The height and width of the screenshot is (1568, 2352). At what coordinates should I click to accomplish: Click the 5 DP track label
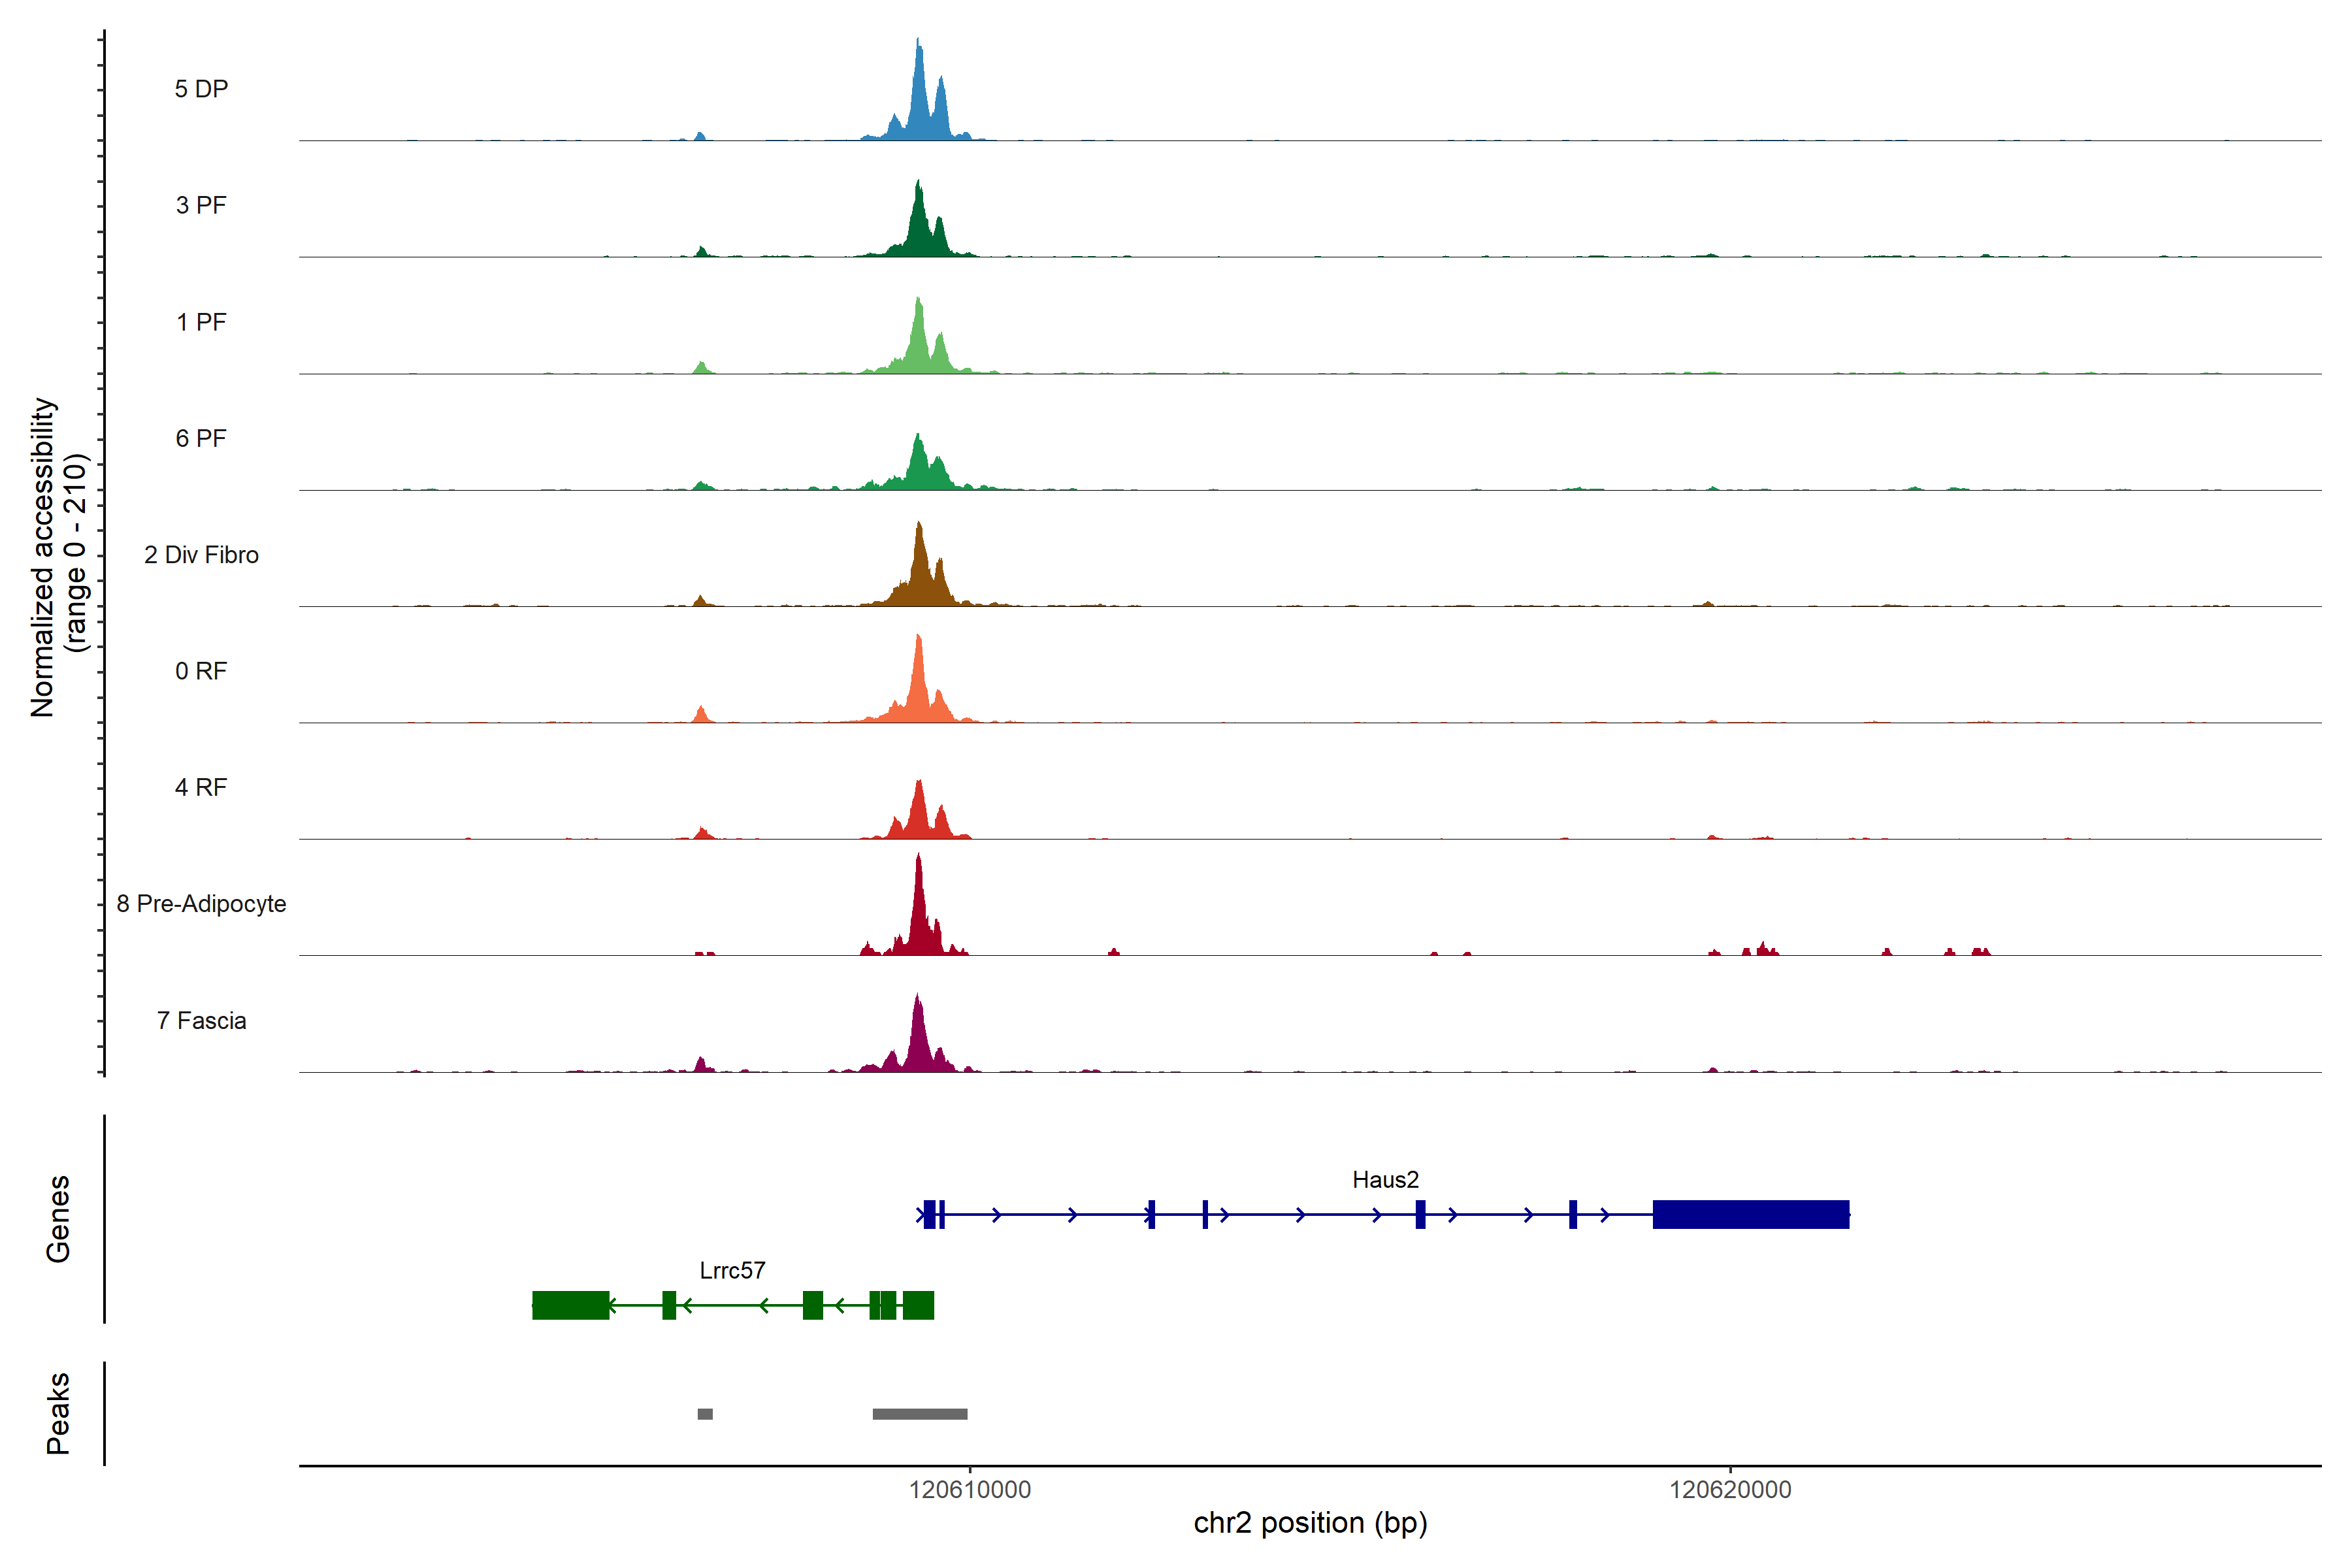point(201,89)
